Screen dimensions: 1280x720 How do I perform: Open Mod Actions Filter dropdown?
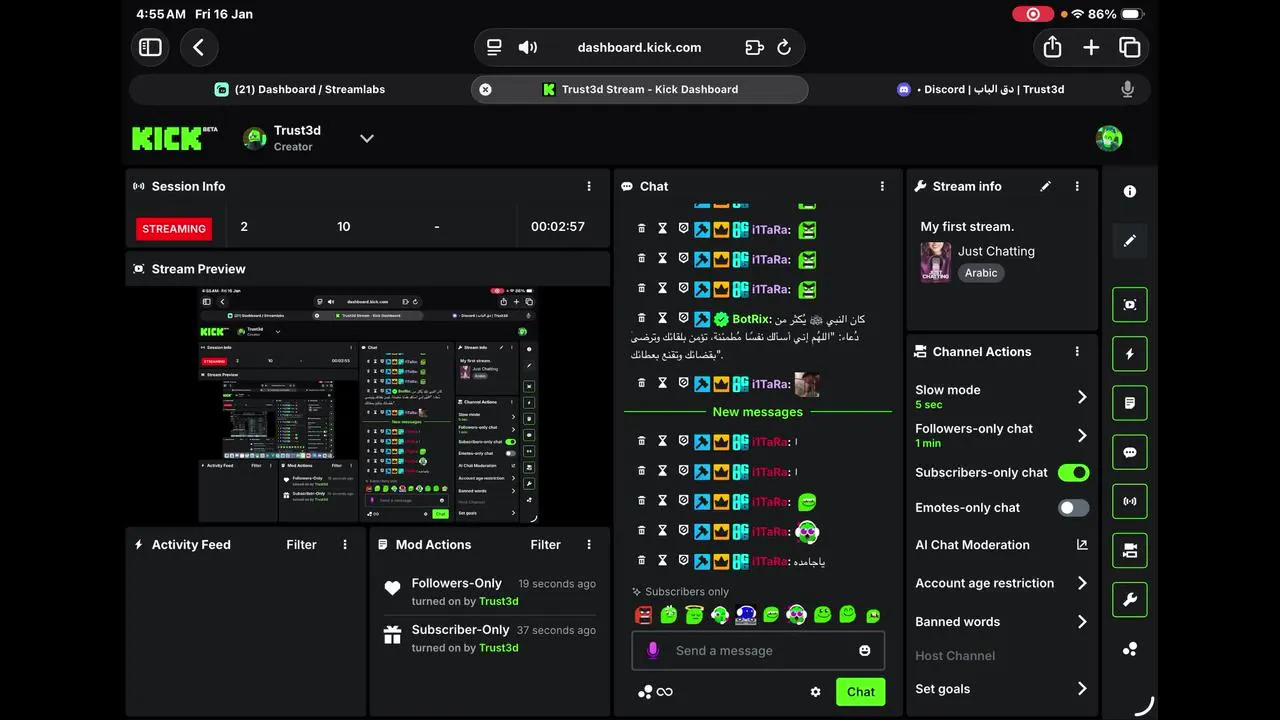click(545, 545)
